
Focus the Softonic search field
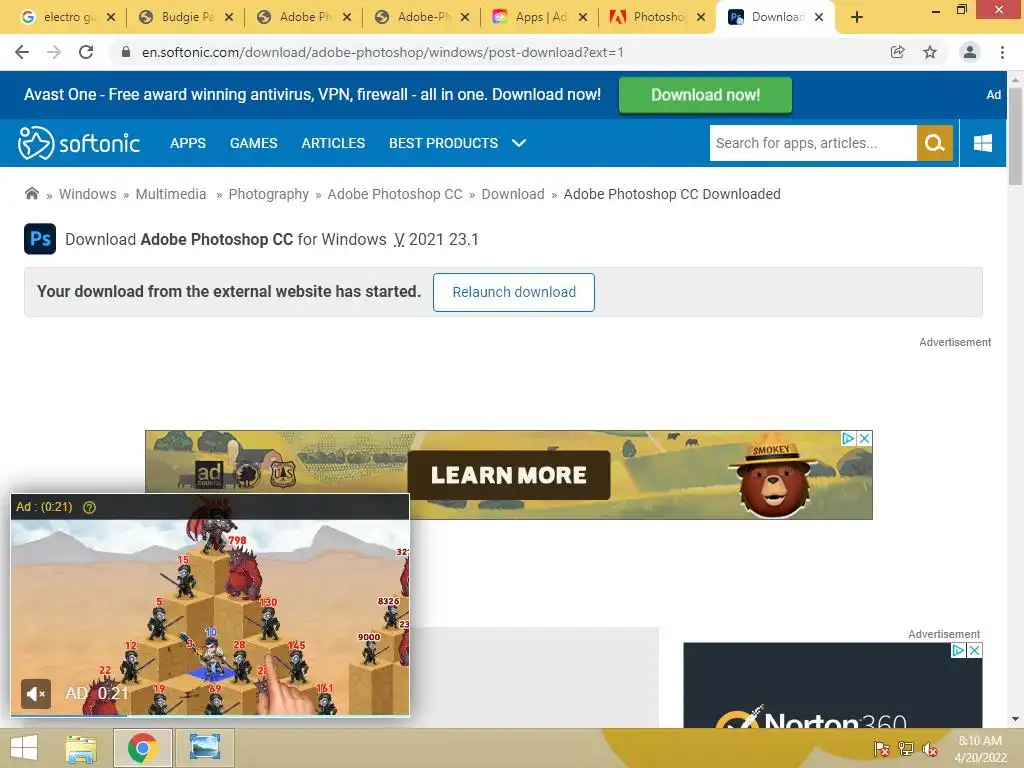(x=813, y=143)
